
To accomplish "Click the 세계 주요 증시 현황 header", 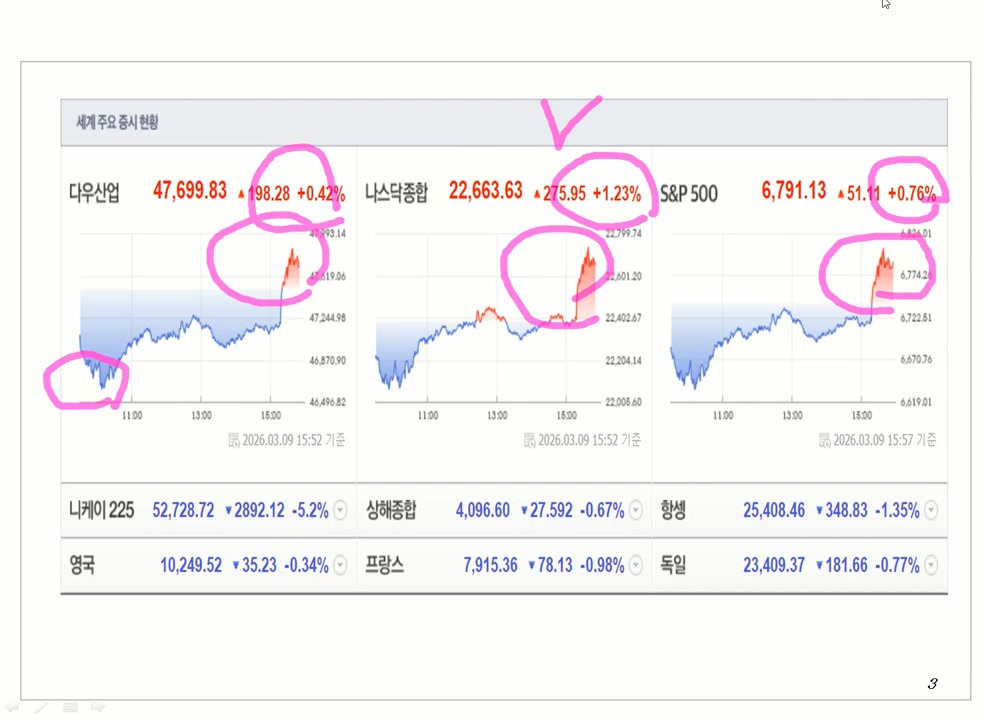I will coord(117,122).
